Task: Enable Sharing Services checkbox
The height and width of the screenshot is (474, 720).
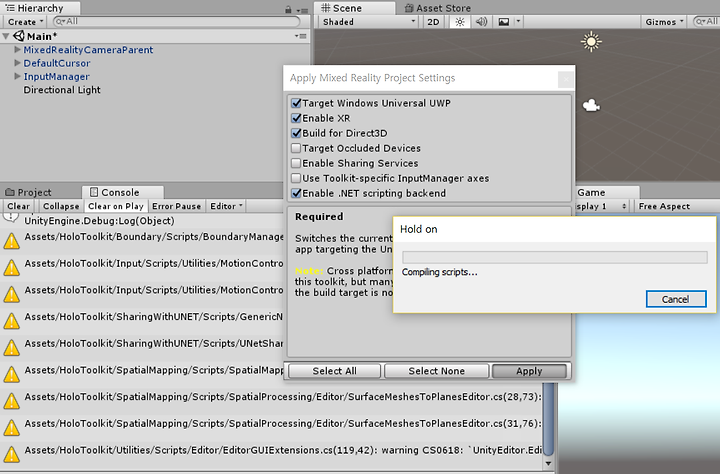Action: (296, 163)
